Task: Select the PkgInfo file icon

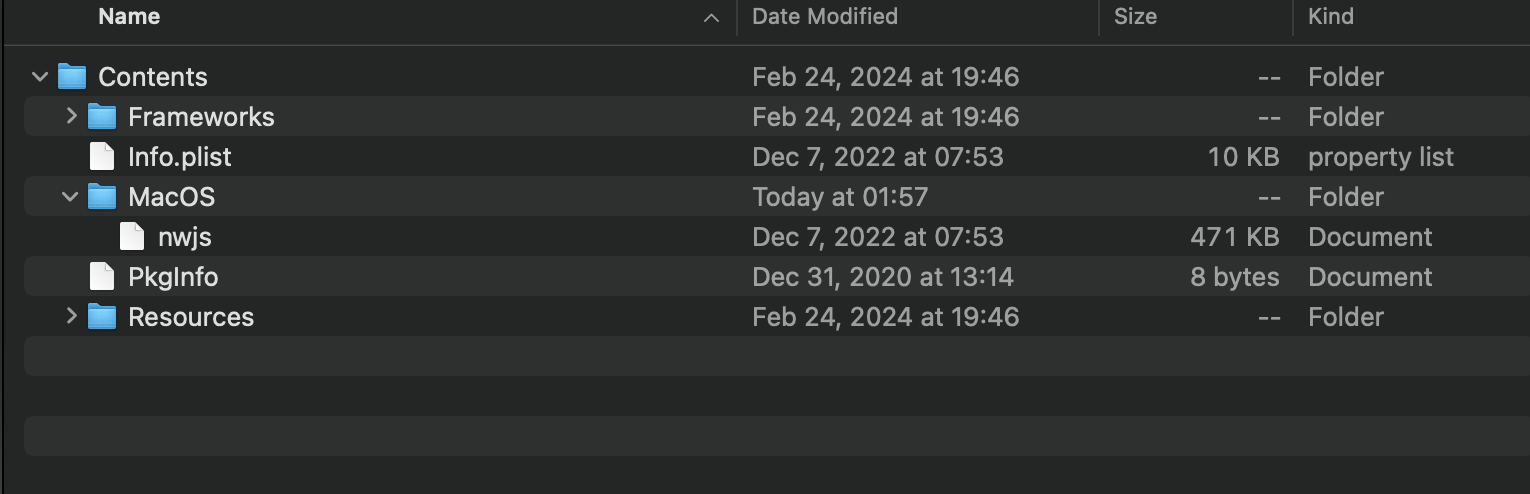Action: pos(102,277)
